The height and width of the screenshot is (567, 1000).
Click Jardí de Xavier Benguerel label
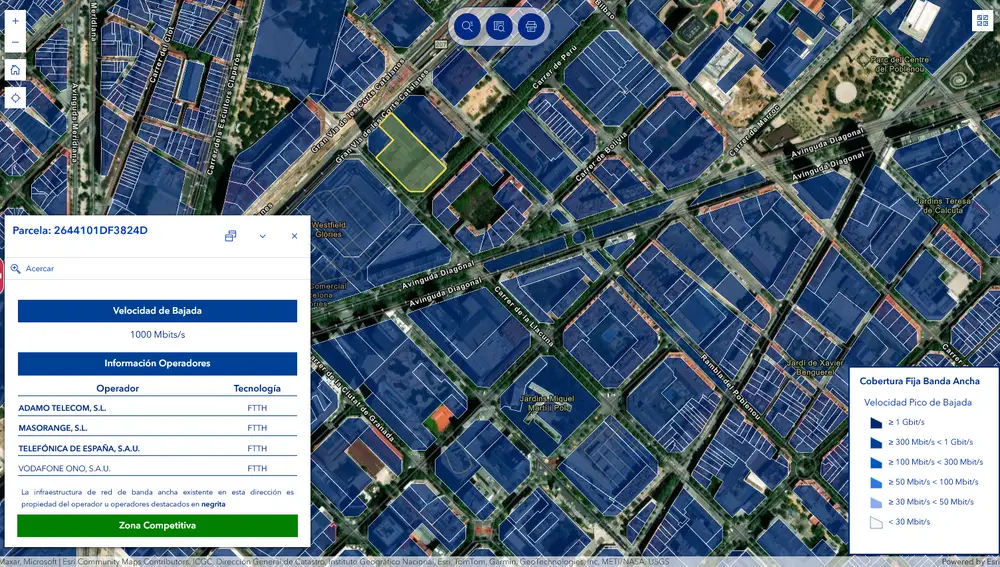(x=815, y=367)
